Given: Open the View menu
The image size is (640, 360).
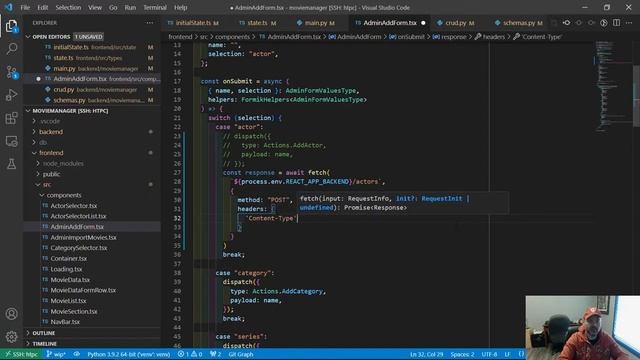Looking at the screenshot, I should tap(95, 7).
